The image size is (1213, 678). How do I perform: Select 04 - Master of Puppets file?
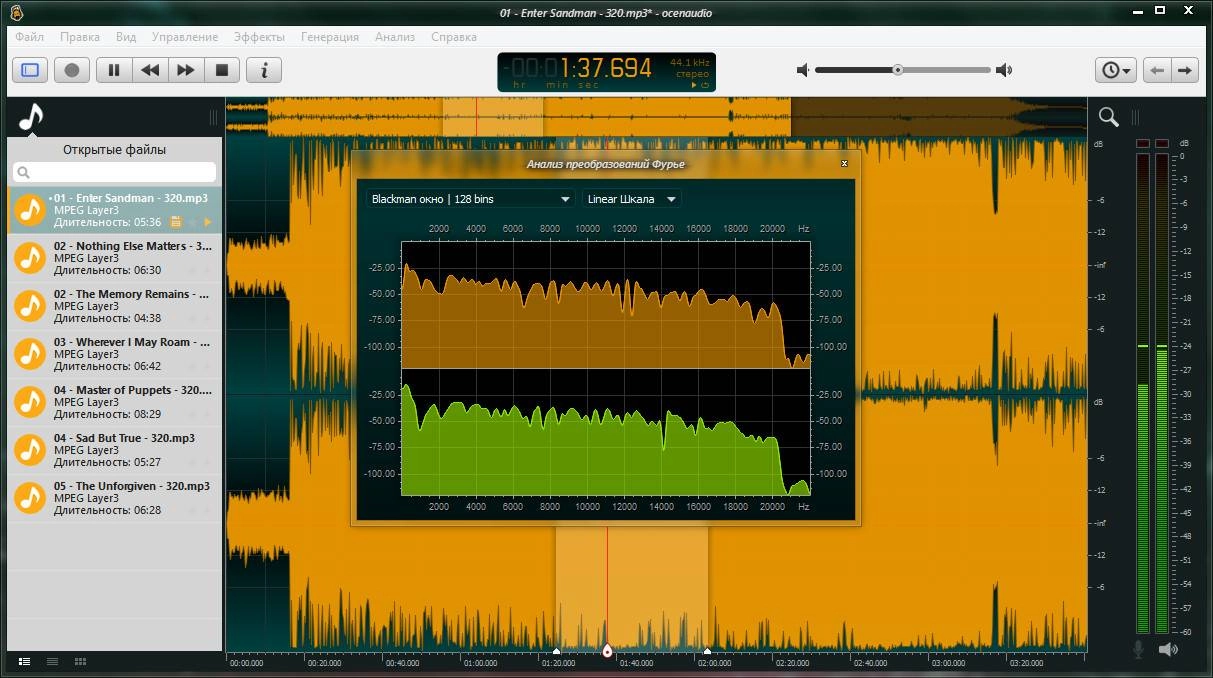click(114, 402)
